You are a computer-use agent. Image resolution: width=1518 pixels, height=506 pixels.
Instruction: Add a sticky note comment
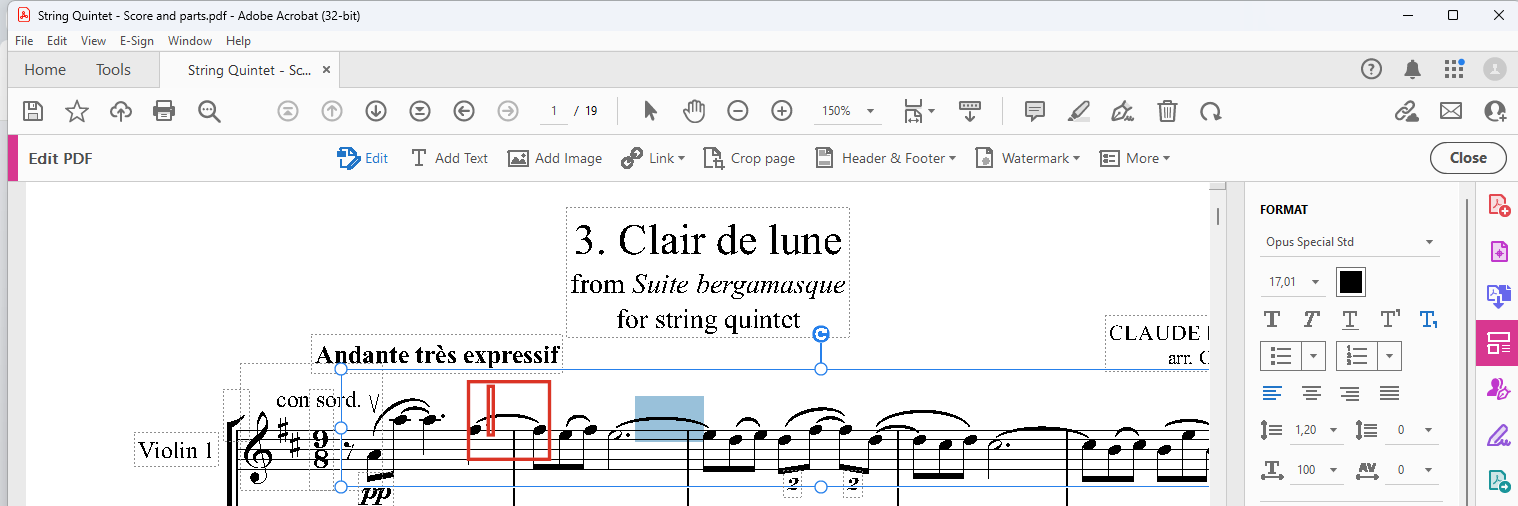1035,111
